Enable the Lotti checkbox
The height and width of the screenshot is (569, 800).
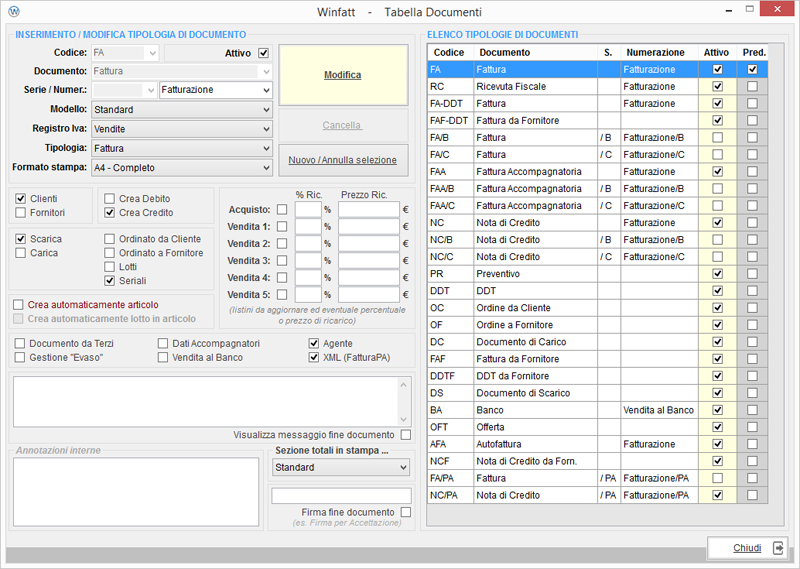[109, 266]
